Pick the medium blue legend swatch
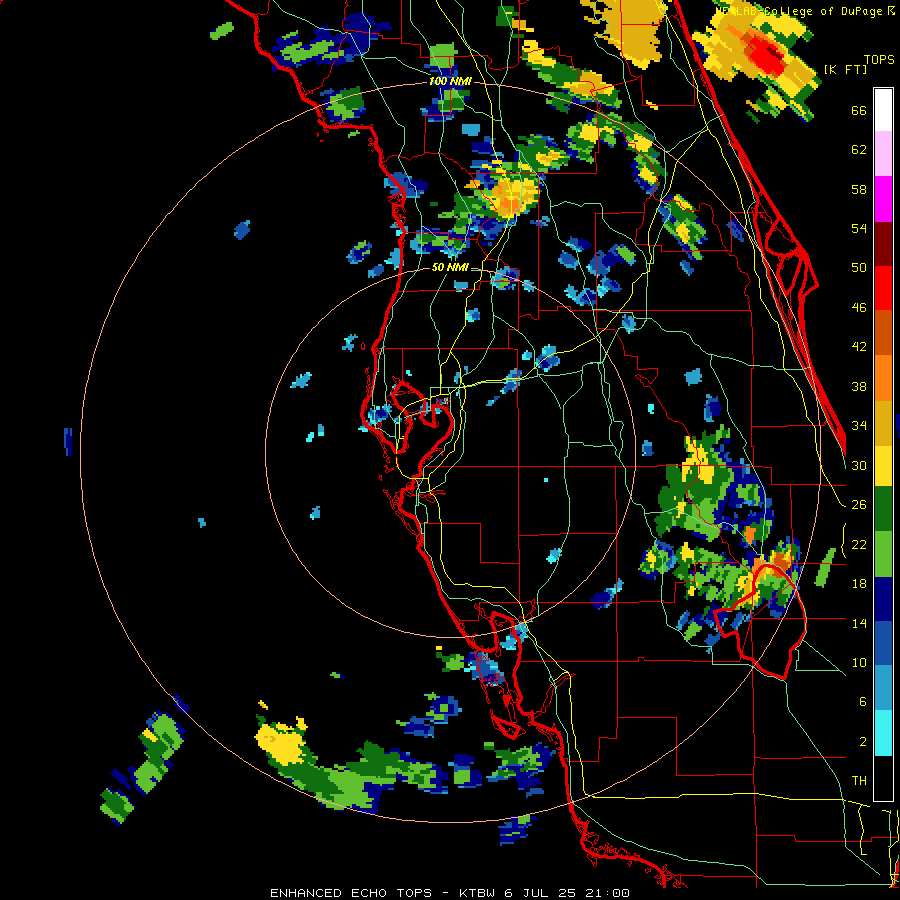This screenshot has height=900, width=900. pyautogui.click(x=883, y=644)
